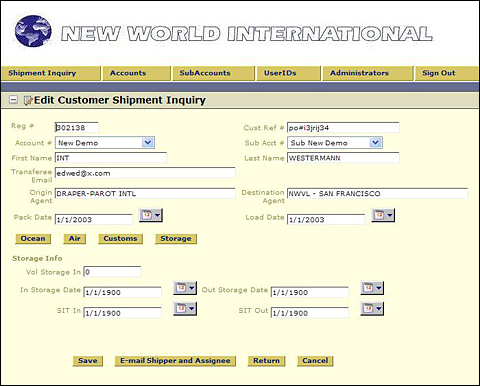The height and width of the screenshot is (386, 480).
Task: Open the Out Storage Date calendar picker
Action: pos(372,288)
